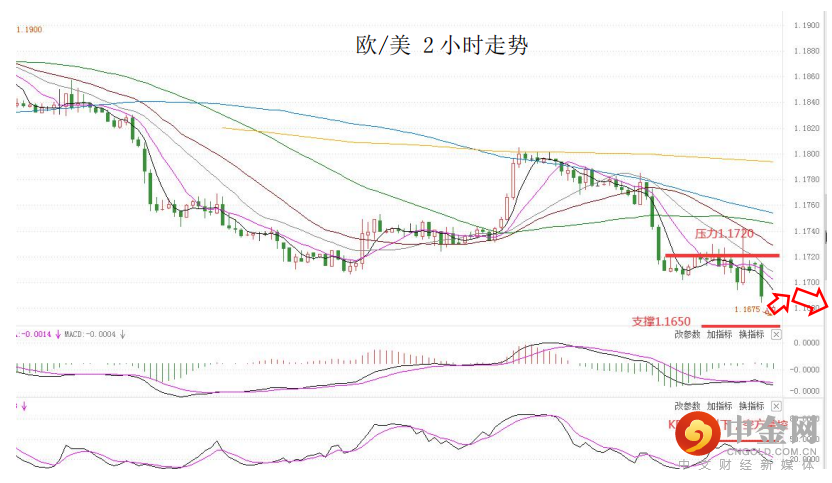832x483 pixels.
Task: Click the chart title 欧/美 2小时走势
Action: tap(441, 45)
